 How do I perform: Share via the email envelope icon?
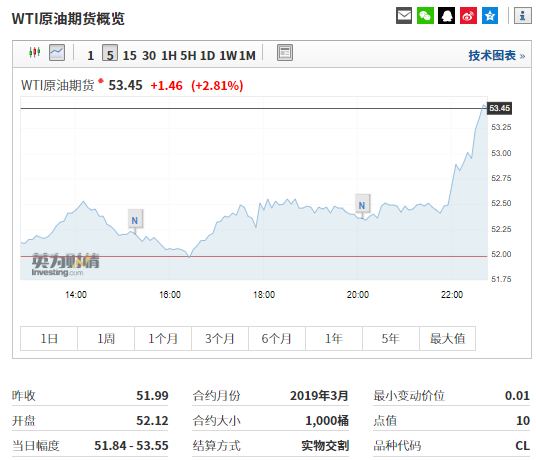(404, 16)
